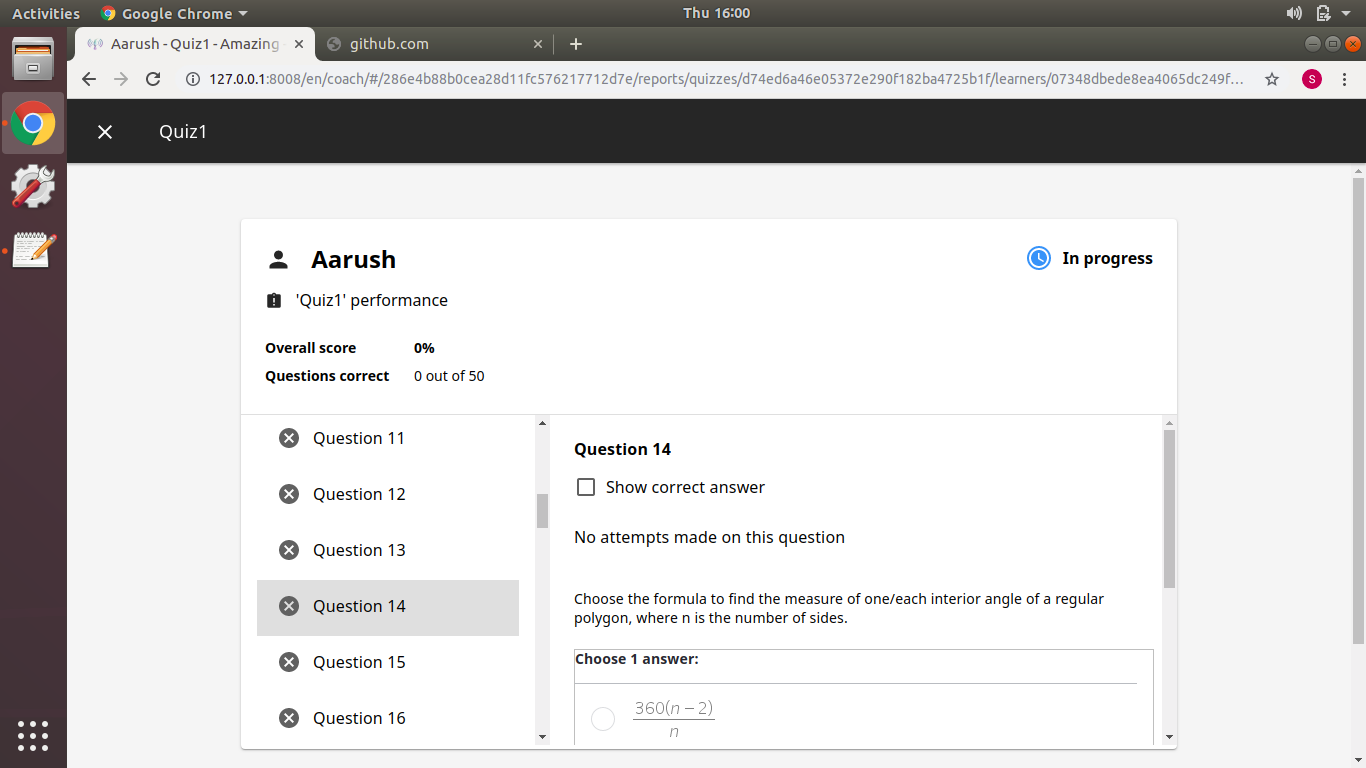1366x768 pixels.
Task: Open the system menu dropdown arrow
Action: tap(1347, 13)
